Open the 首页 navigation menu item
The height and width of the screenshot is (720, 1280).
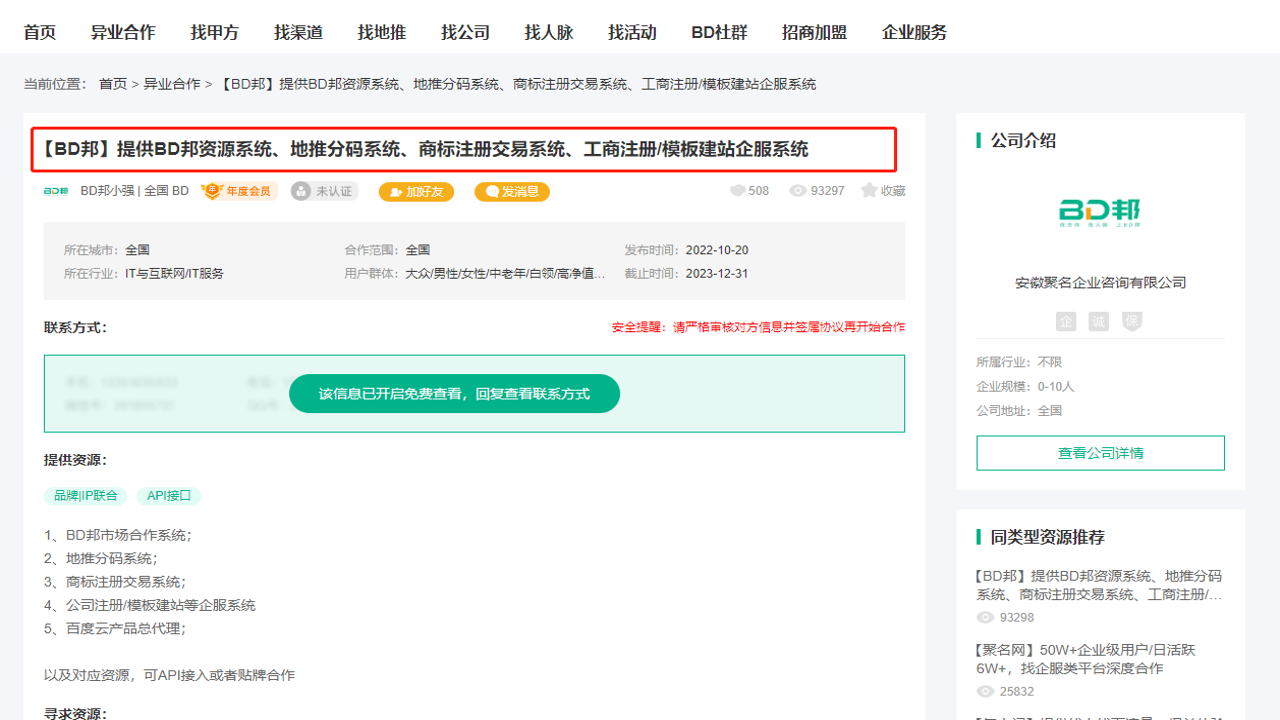[x=40, y=32]
